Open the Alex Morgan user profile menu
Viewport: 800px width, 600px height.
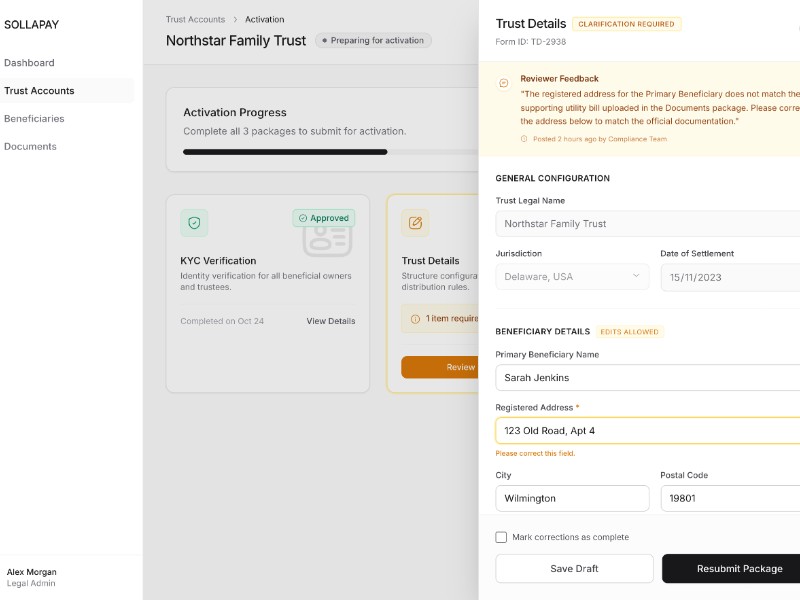32,577
